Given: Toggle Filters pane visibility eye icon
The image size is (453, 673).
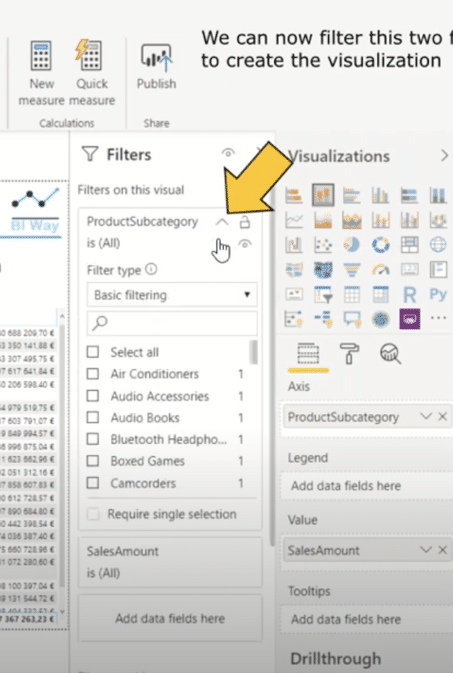Looking at the screenshot, I should point(228,152).
